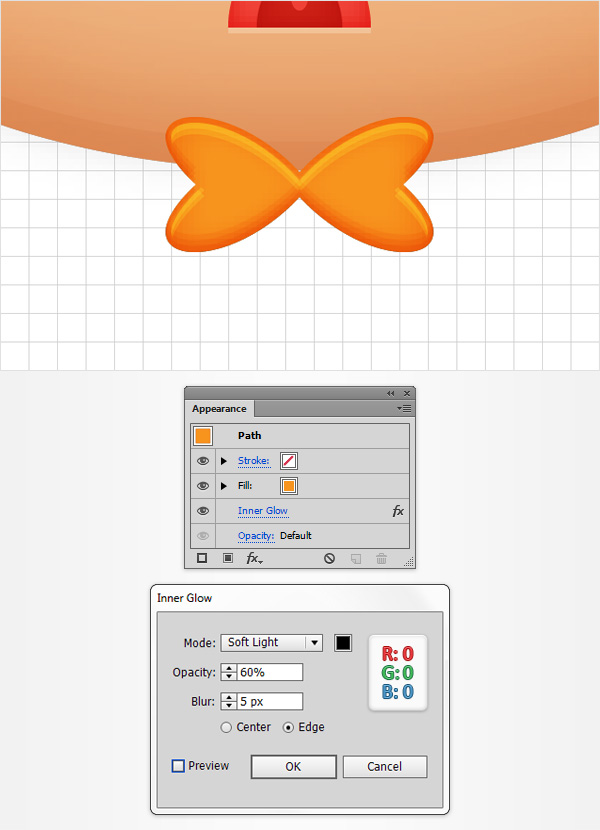
Task: Toggle visibility of the Stroke row
Action: point(203,461)
